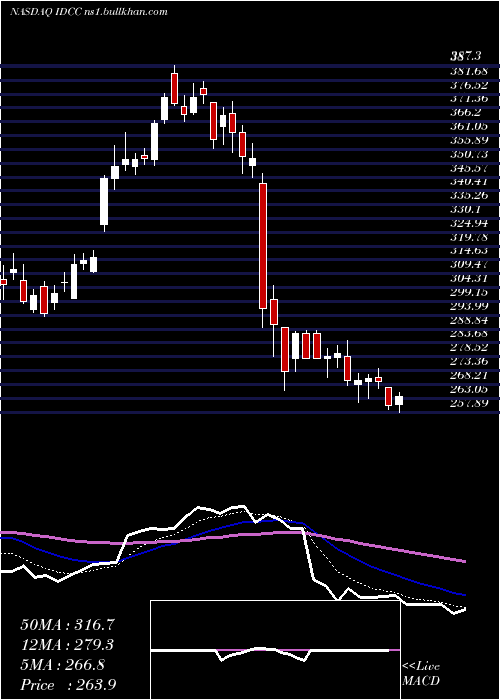Image resolution: width=500 pixels, height=700 pixels.
Task: Click the 263.05 price axis label
Action: (470, 389)
